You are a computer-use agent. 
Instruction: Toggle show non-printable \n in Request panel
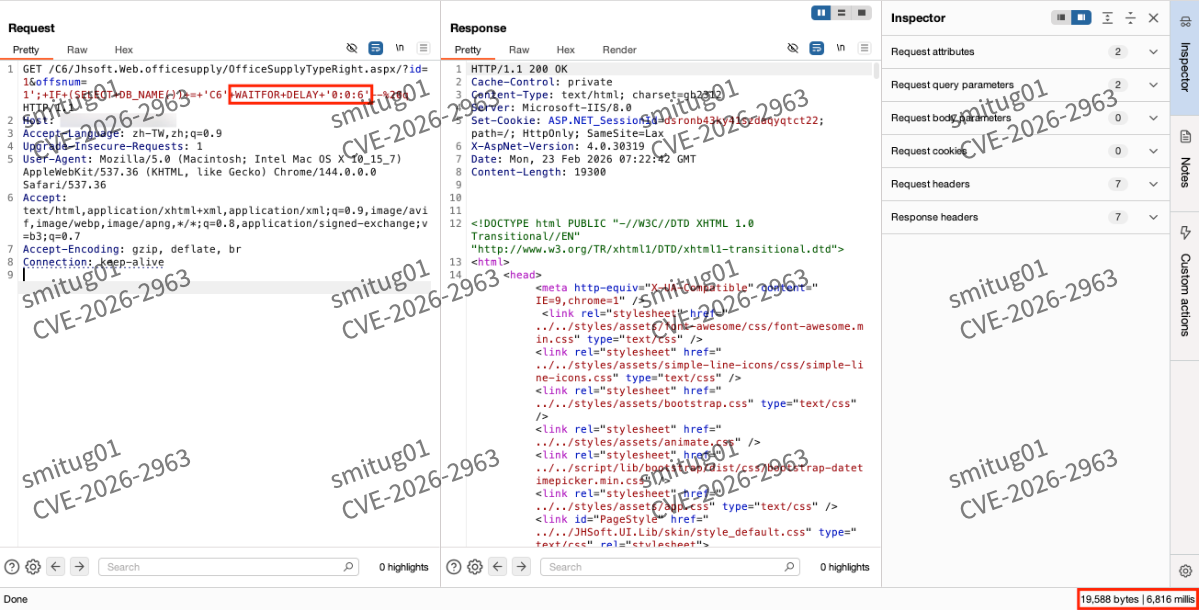coord(400,48)
